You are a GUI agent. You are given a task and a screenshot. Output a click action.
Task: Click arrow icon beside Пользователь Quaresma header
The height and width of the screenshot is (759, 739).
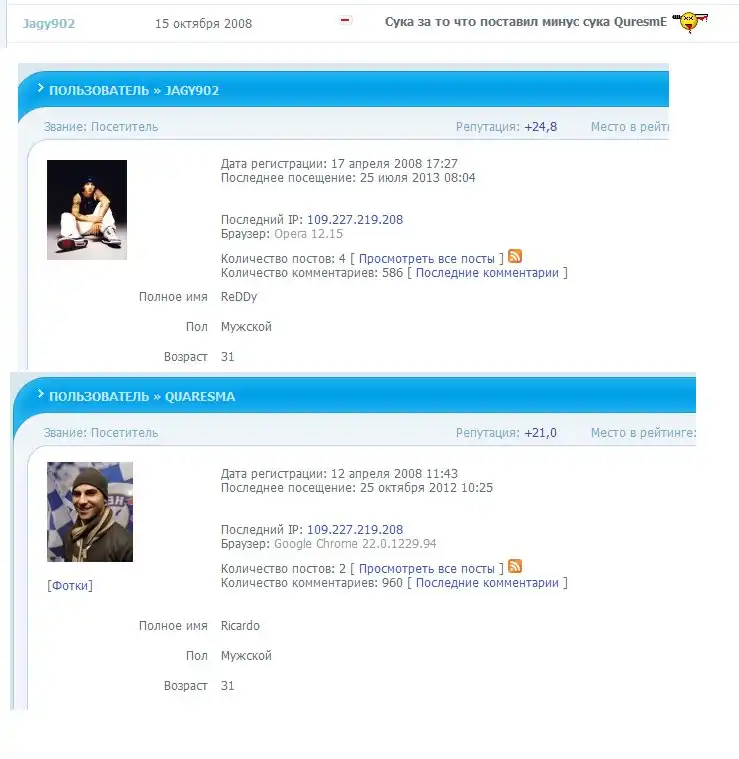41,394
